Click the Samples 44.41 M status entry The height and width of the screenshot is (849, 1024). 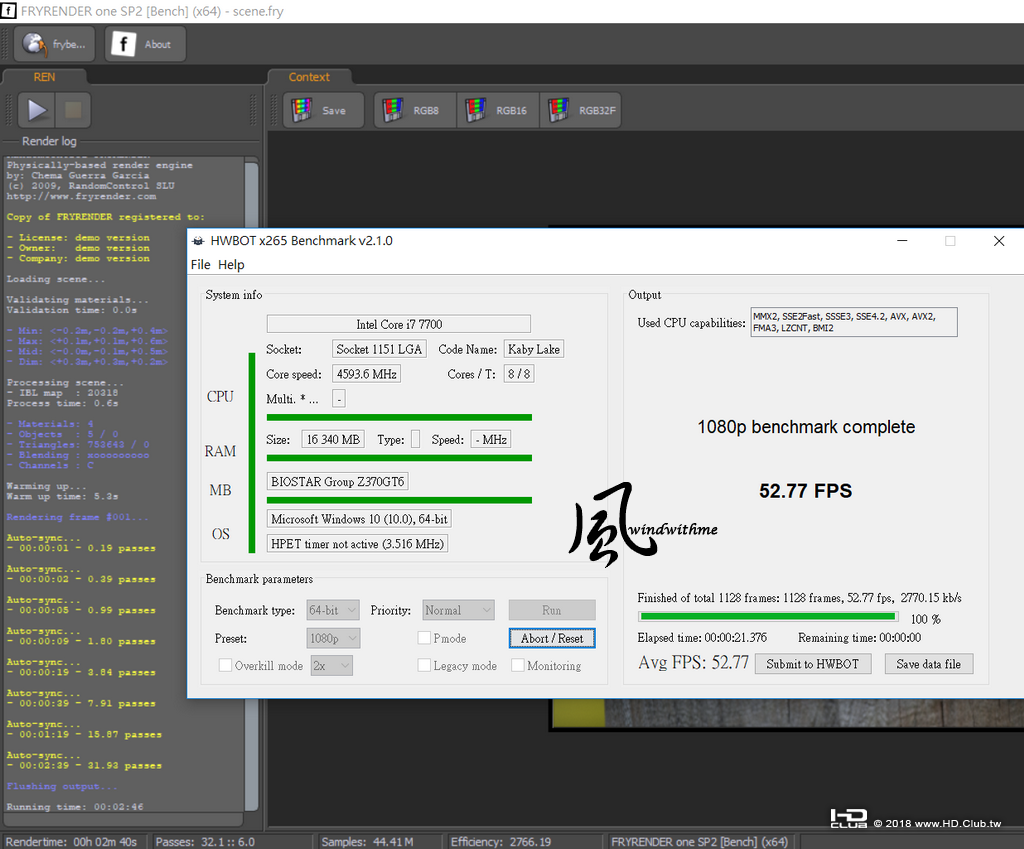[367, 842]
